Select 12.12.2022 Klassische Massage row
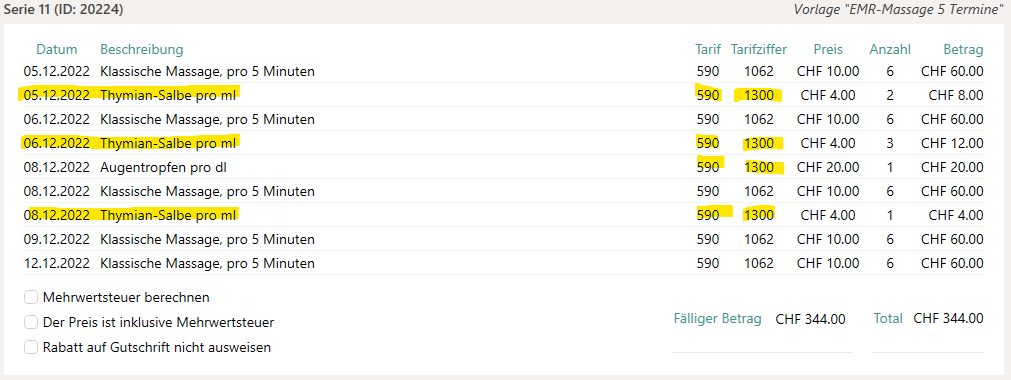 (504, 263)
